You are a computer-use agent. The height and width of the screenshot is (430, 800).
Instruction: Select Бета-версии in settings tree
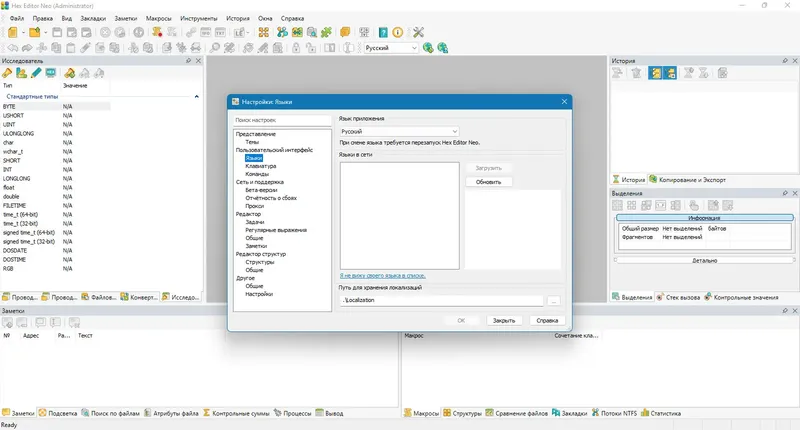point(261,190)
